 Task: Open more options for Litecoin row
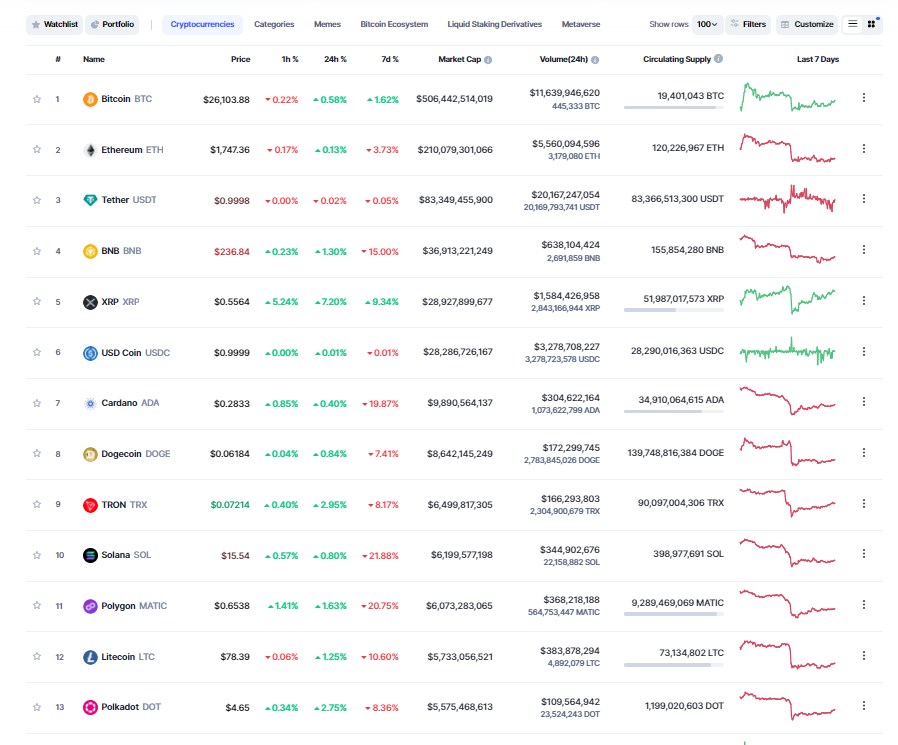tap(864, 655)
